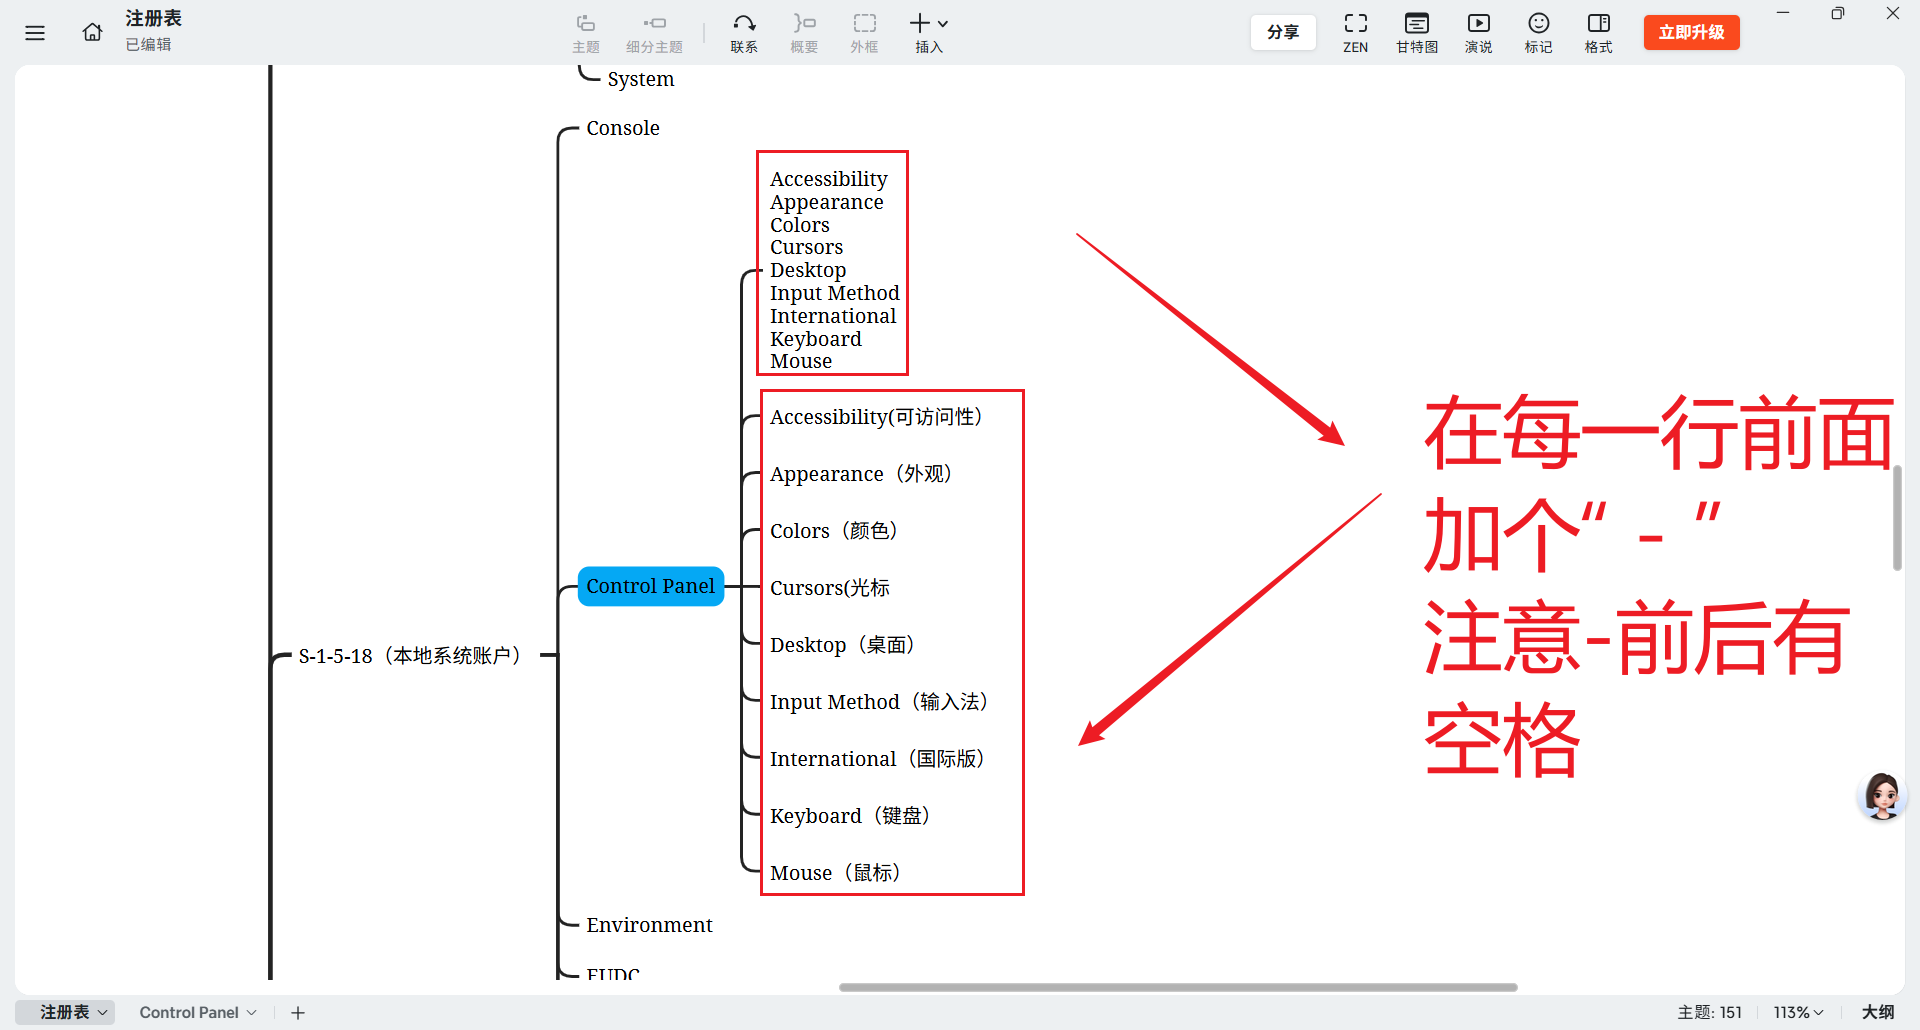This screenshot has height=1030, width=1920.
Task: Open the 插入 insert dropdown
Action: [928, 32]
